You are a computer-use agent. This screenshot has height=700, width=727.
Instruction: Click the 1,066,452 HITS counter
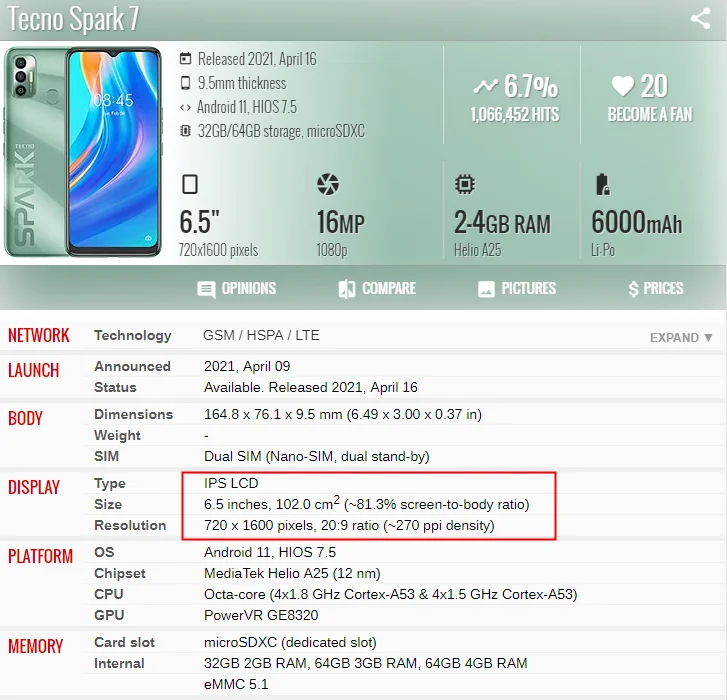point(515,115)
